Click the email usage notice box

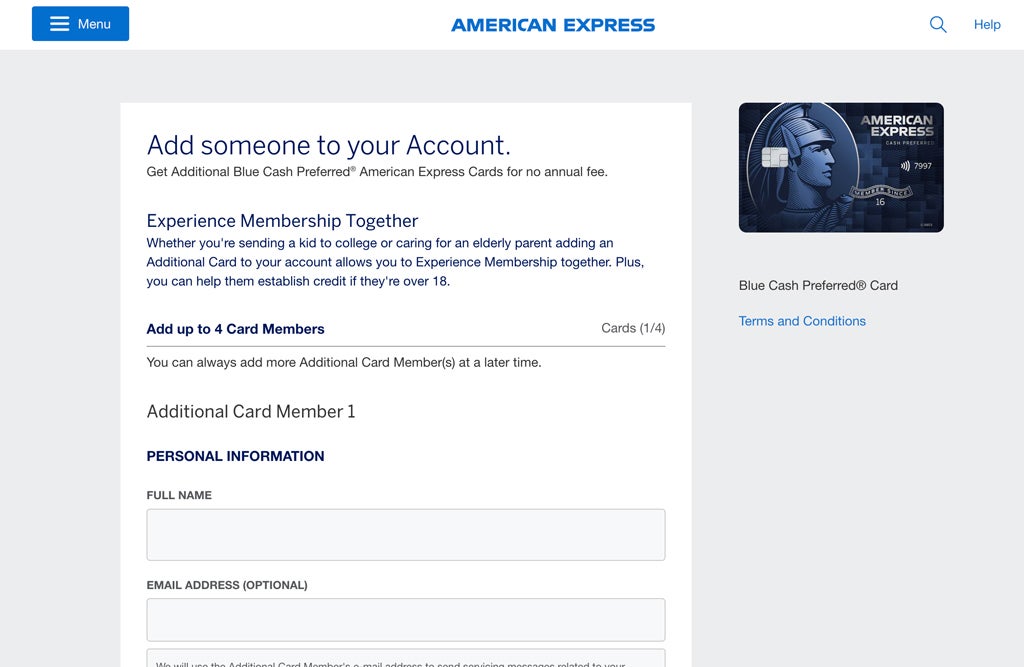point(405,659)
